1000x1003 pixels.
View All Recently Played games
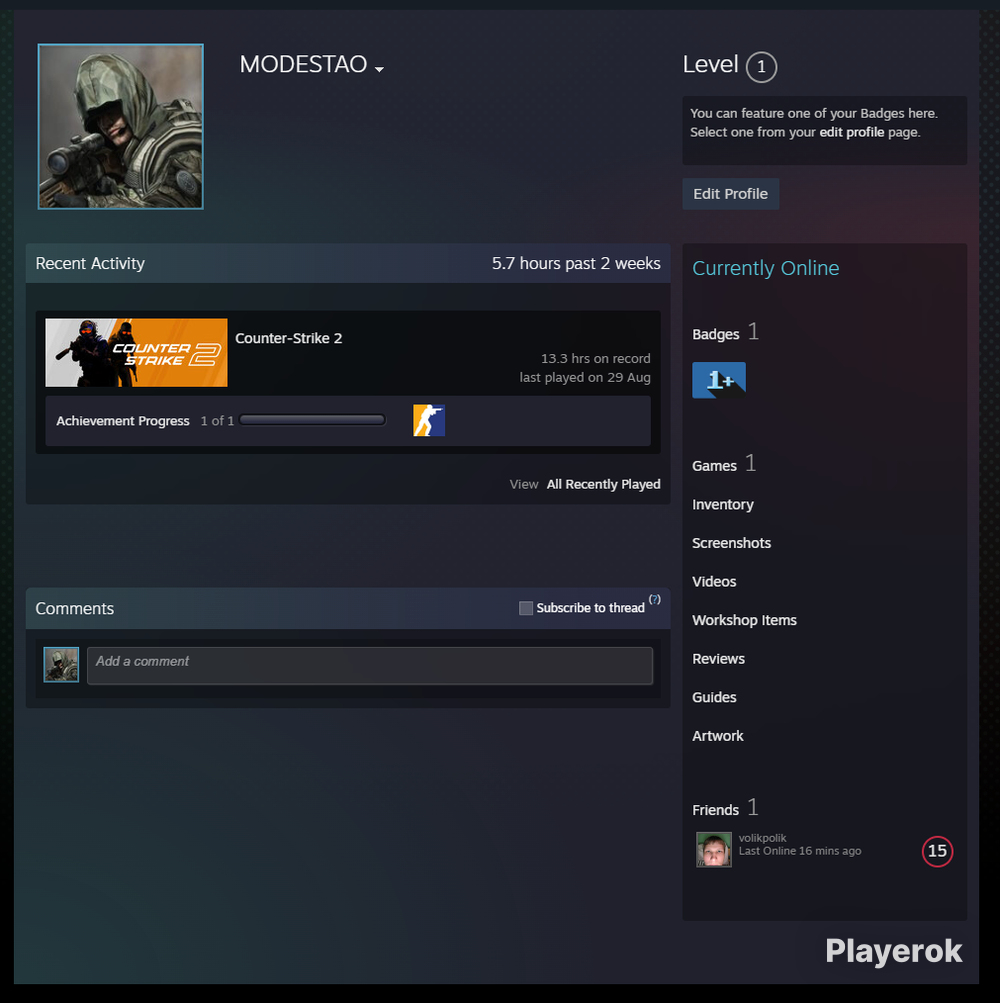[x=603, y=484]
